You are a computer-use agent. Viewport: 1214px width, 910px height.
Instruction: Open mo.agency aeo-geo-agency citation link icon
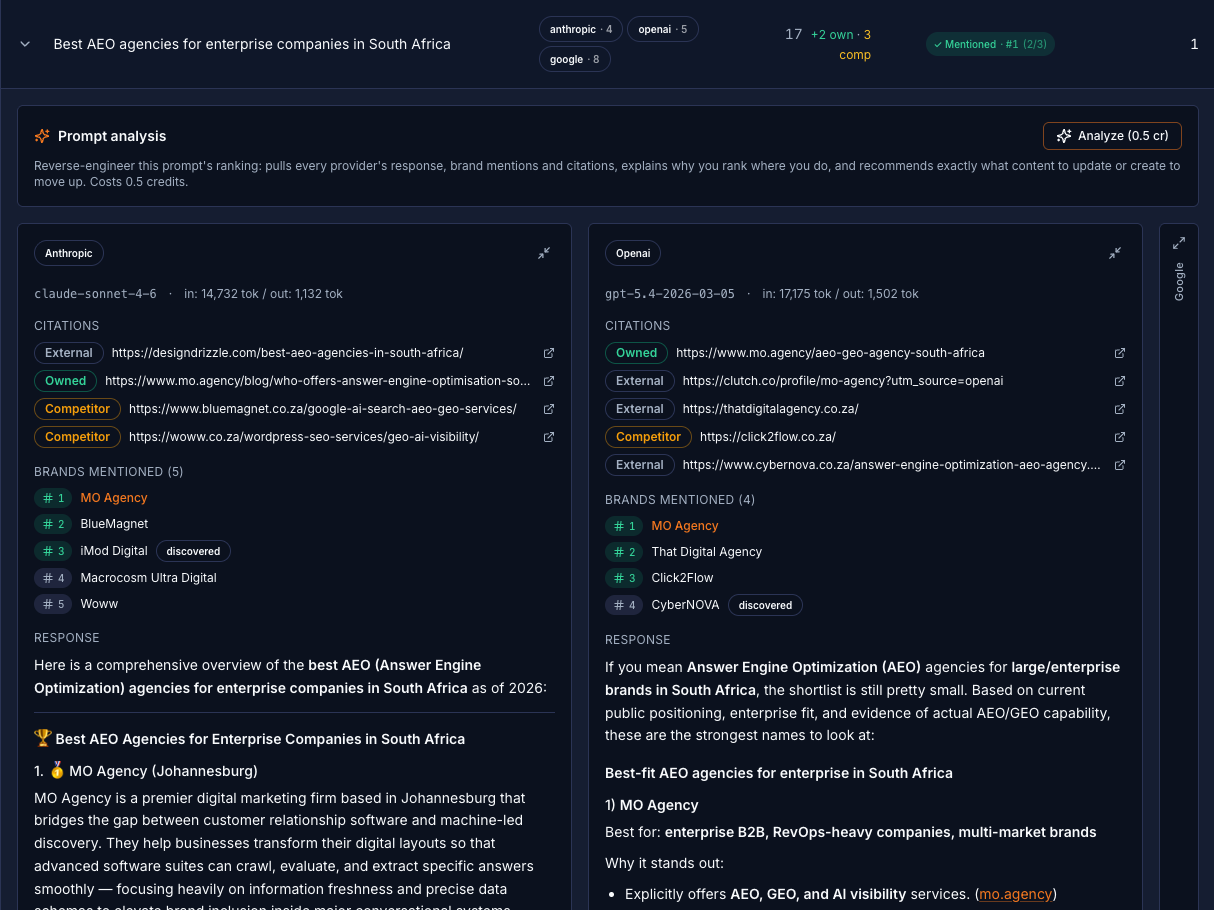(x=1120, y=353)
